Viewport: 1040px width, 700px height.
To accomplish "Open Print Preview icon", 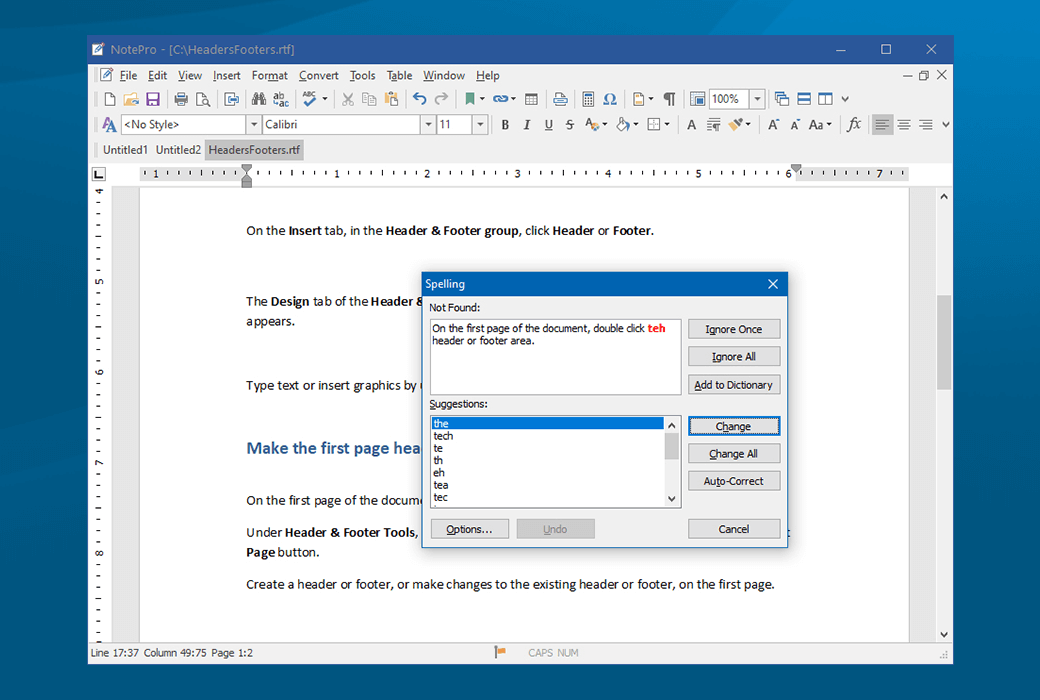I will click(x=203, y=100).
